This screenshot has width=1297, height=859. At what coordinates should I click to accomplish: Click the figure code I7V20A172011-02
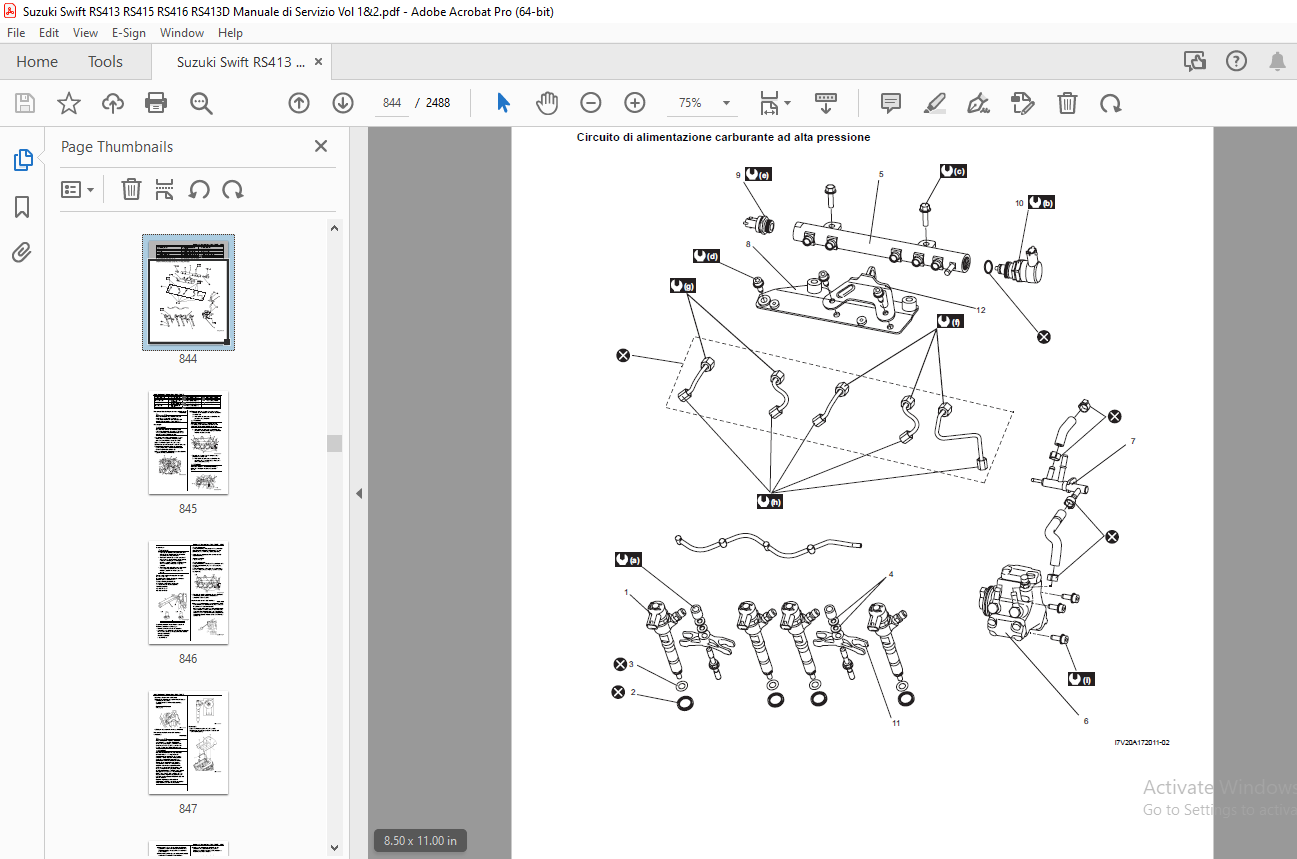point(1142,743)
